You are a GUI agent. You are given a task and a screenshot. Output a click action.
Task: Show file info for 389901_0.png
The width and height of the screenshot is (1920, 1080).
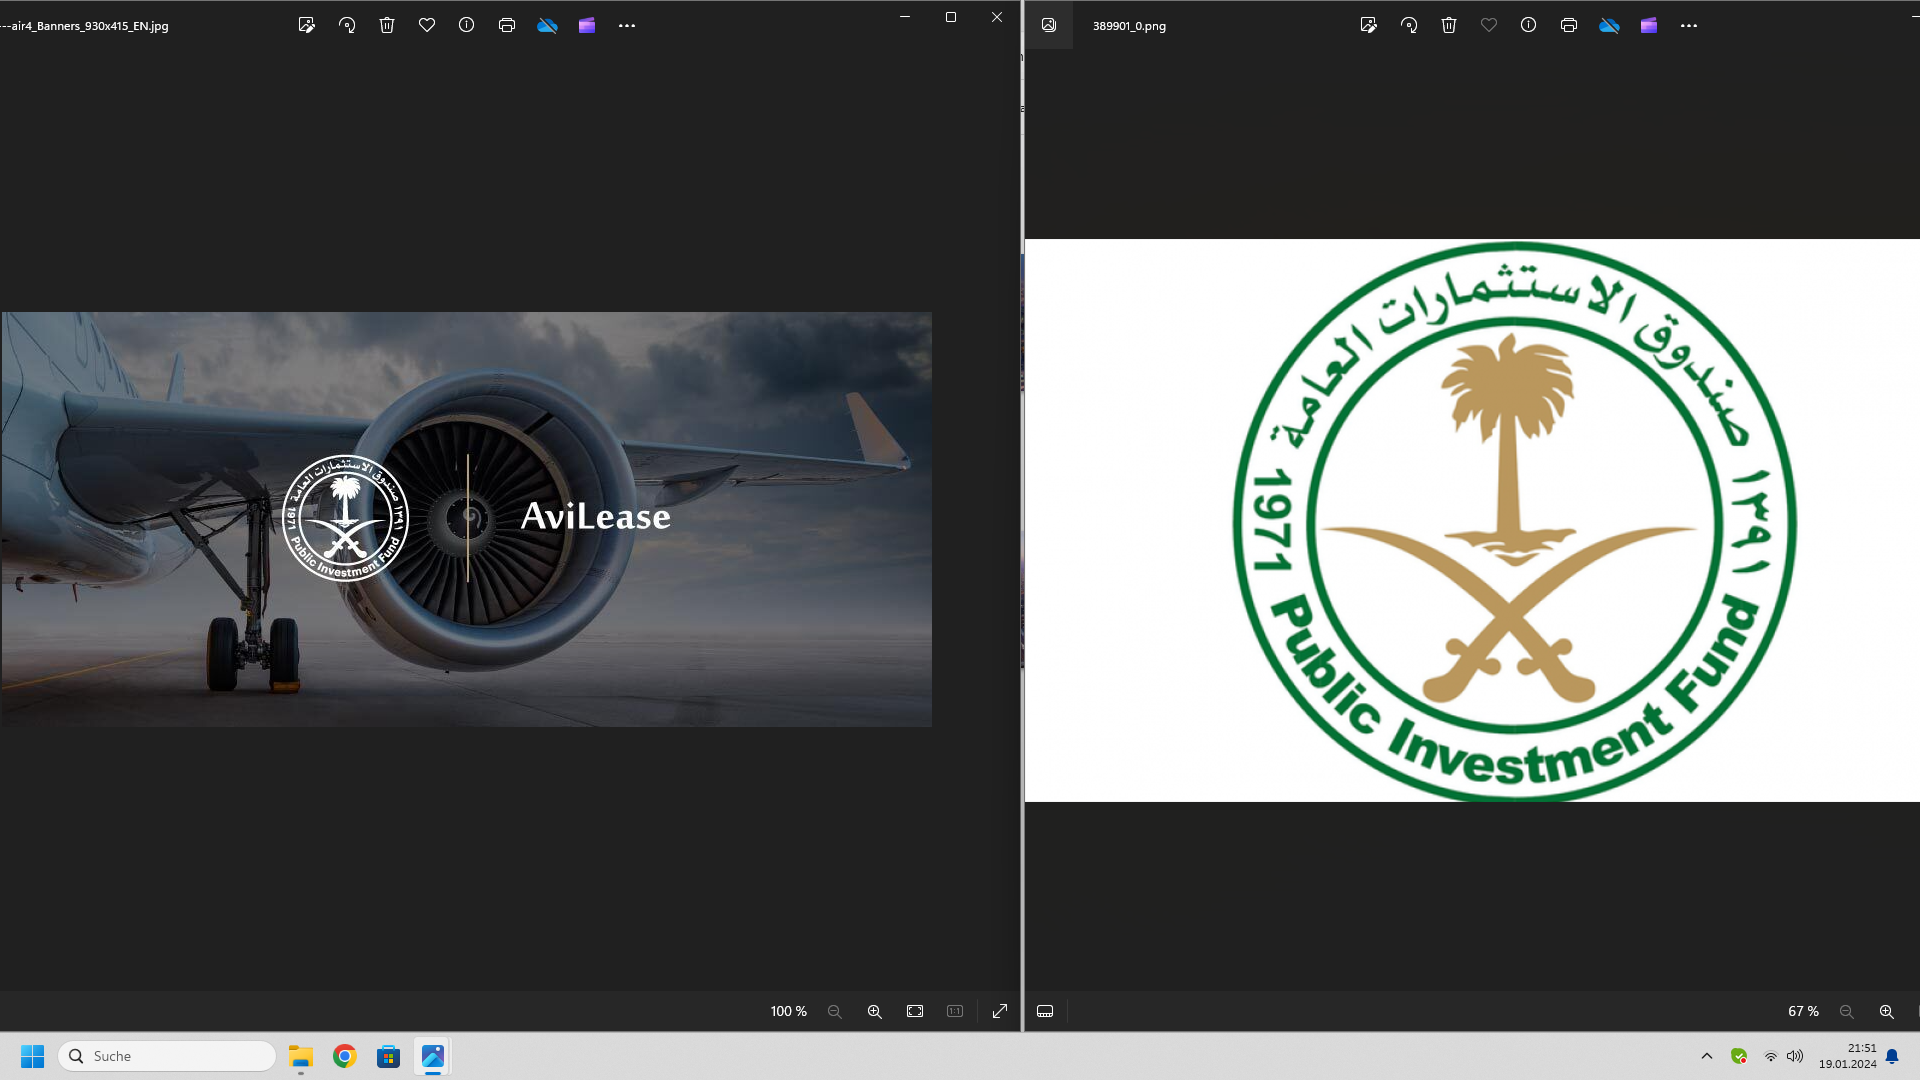click(1529, 26)
